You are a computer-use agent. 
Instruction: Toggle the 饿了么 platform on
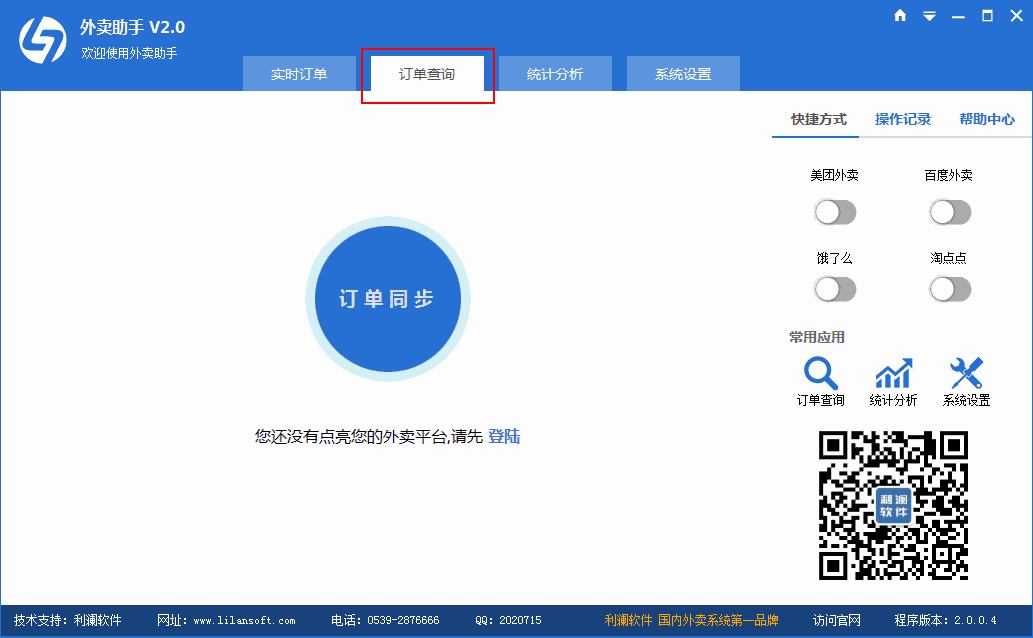pyautogui.click(x=835, y=288)
